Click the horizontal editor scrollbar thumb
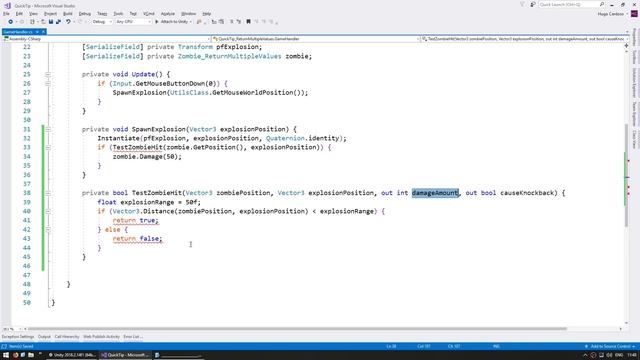640x360 pixels. 297,329
